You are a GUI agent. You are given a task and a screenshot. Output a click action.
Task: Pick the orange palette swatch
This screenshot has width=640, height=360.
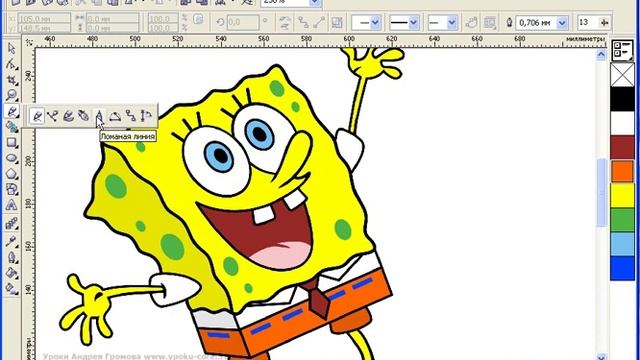pos(622,171)
